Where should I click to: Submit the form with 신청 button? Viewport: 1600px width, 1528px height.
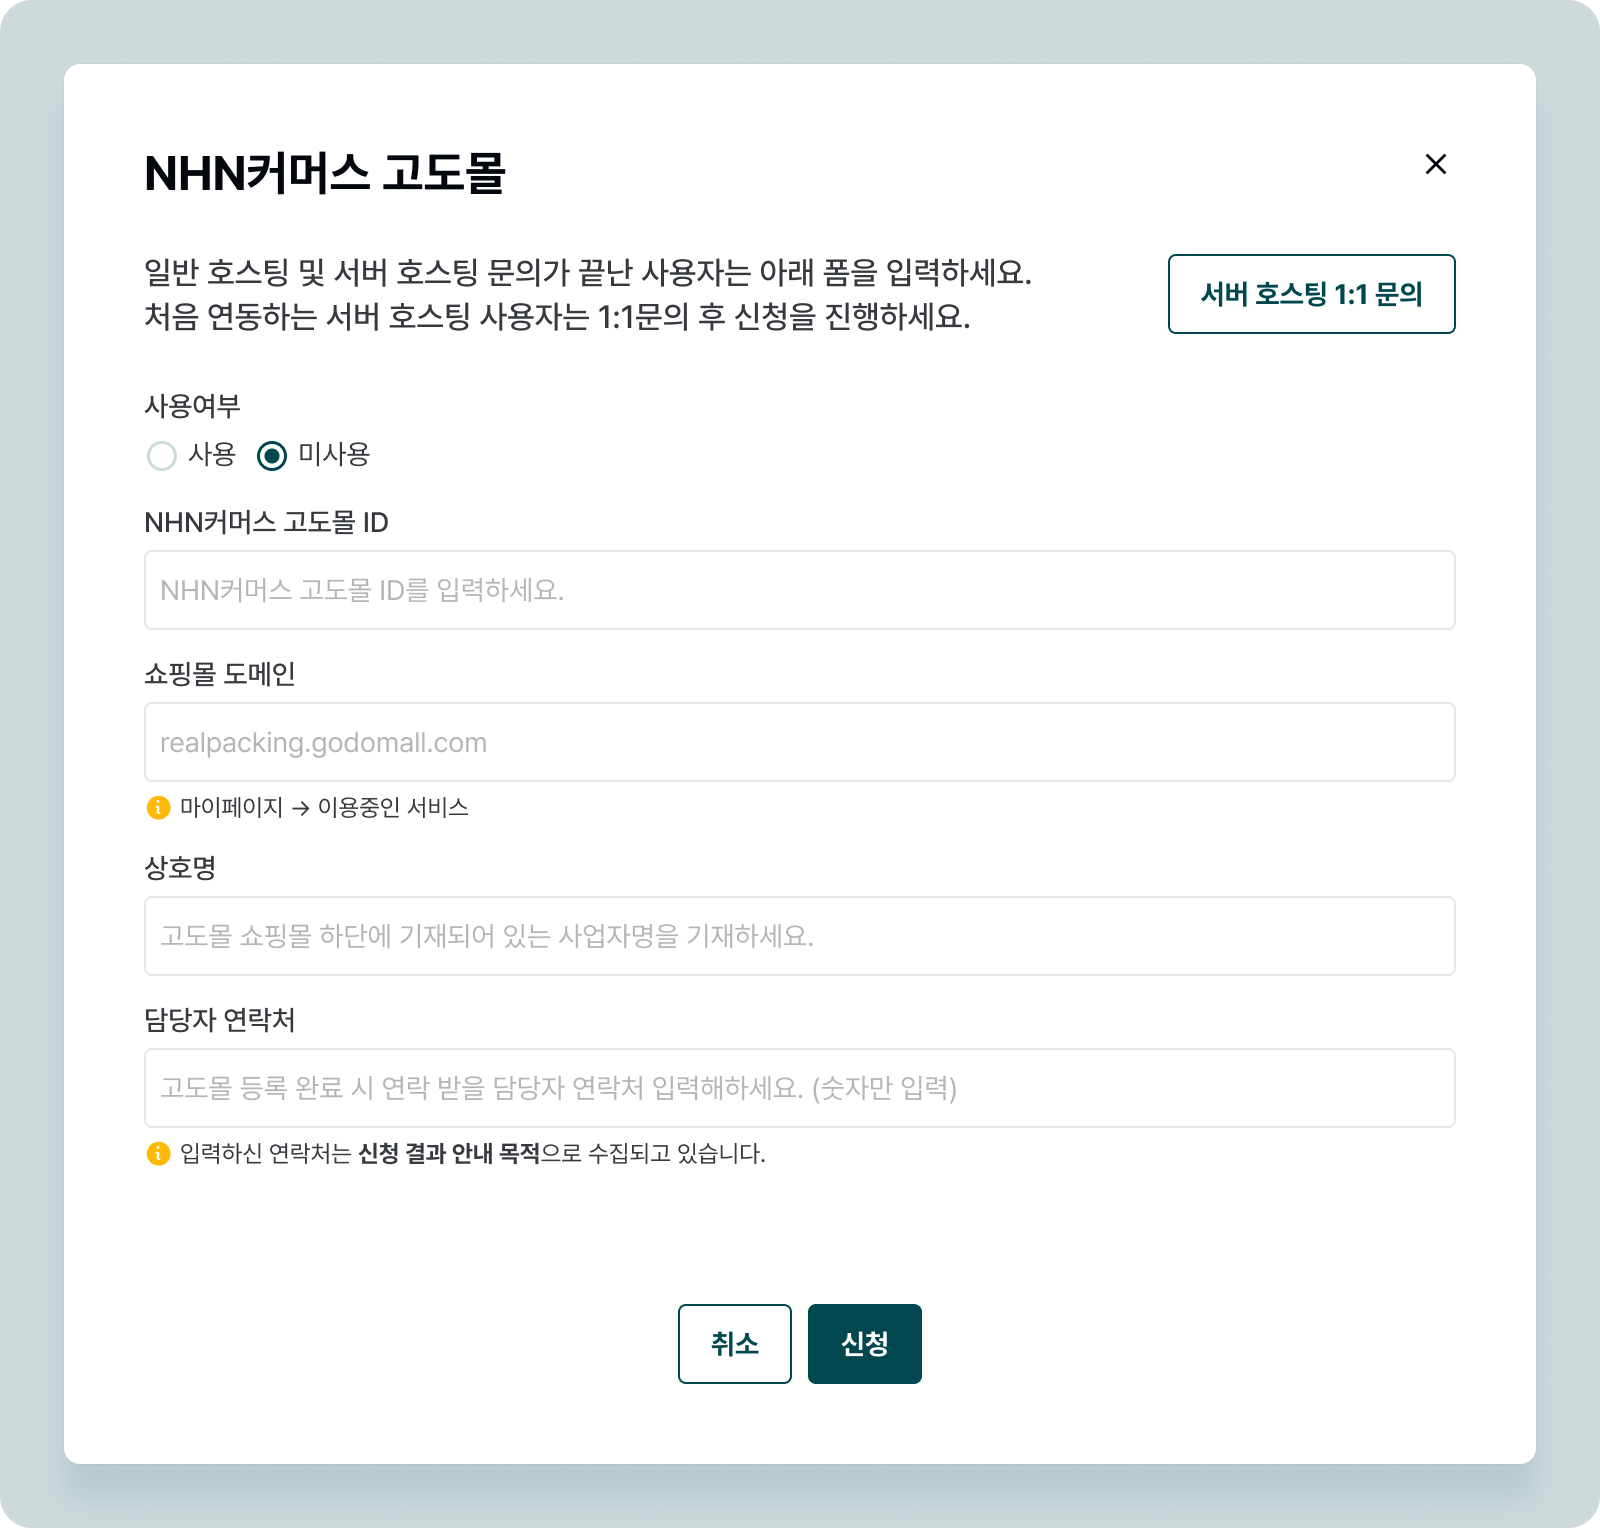pos(864,1344)
